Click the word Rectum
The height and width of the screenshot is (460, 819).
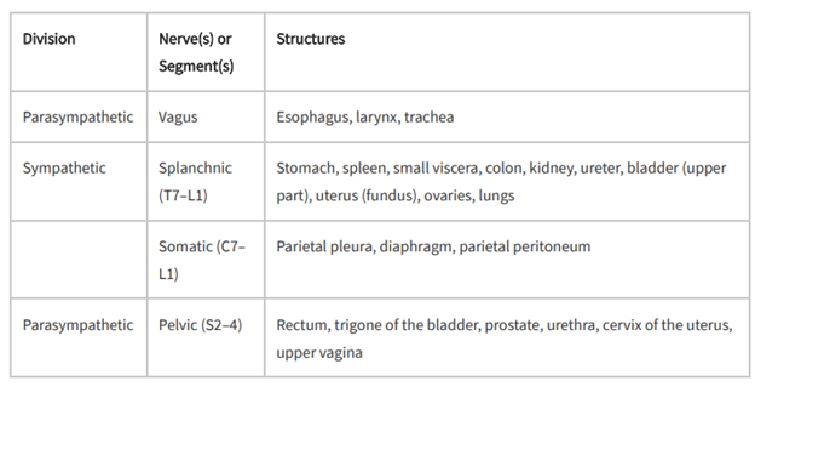[x=299, y=325]
